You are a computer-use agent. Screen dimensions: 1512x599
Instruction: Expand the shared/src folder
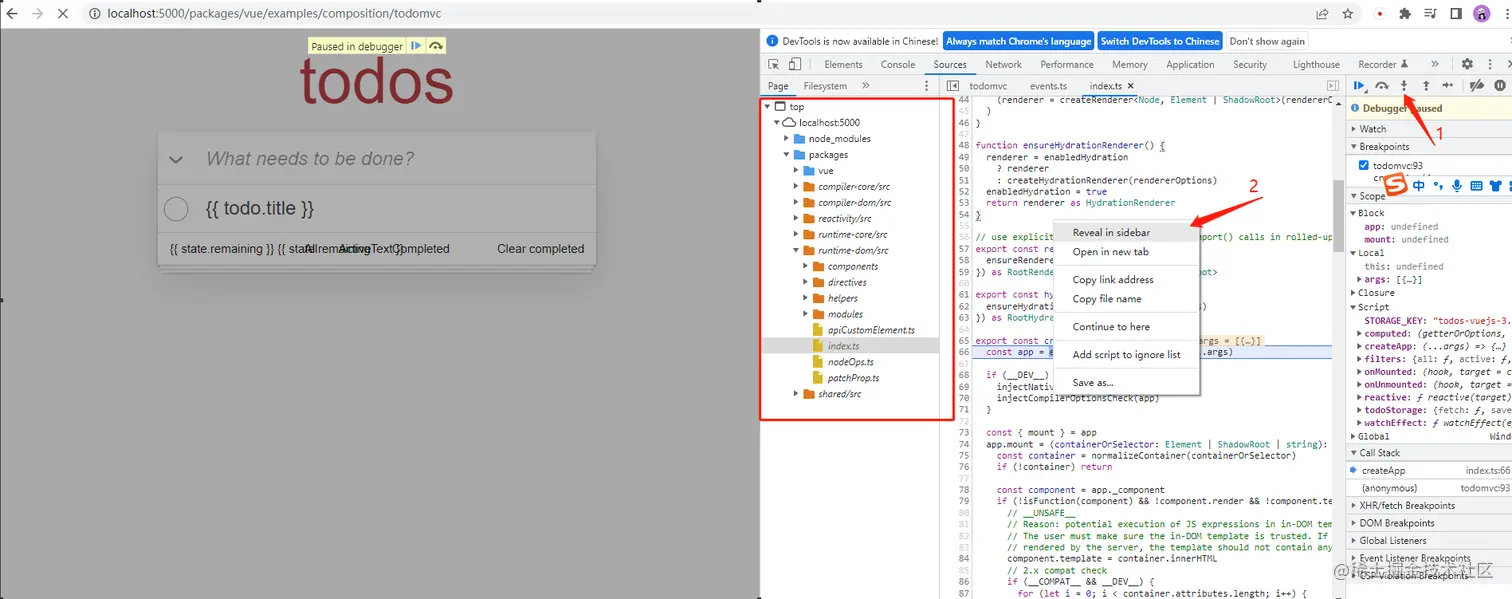pos(796,394)
